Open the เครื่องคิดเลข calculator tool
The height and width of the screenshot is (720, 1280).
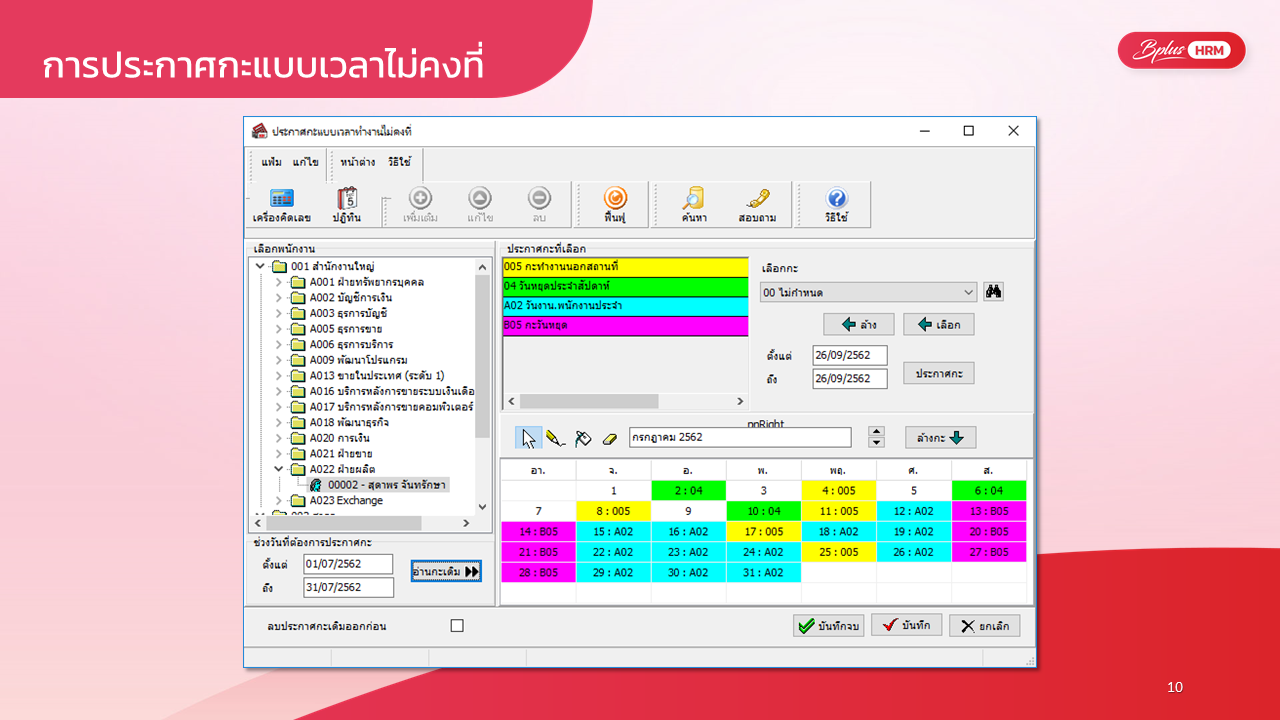tap(281, 205)
